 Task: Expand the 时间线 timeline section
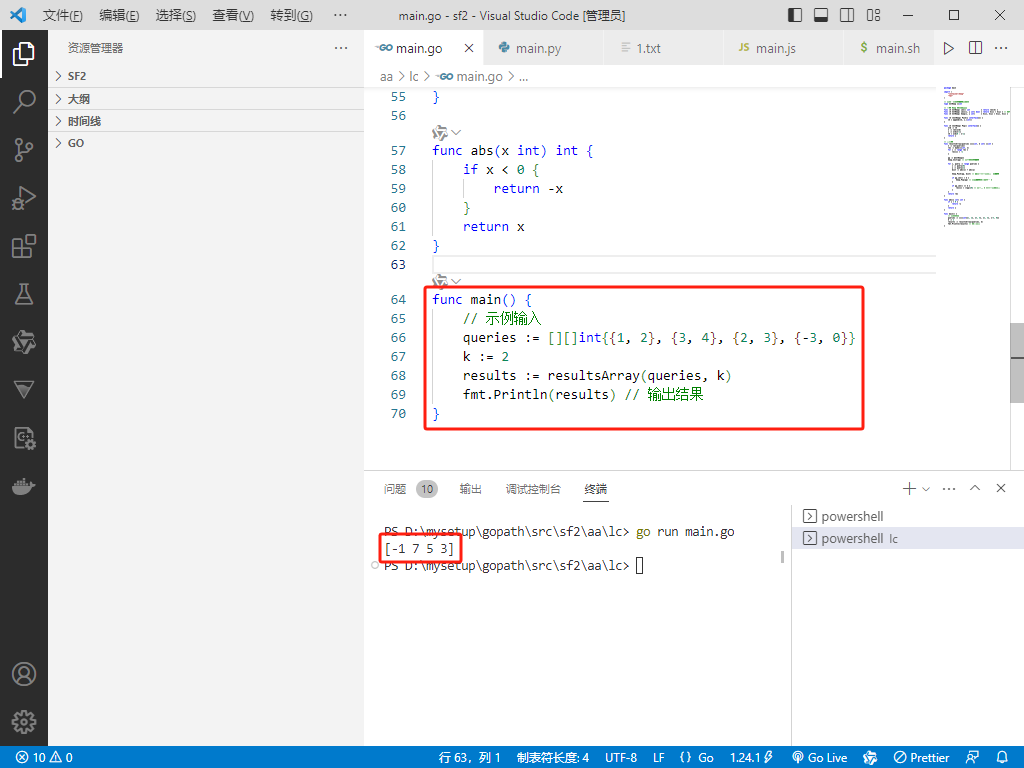click(206, 121)
